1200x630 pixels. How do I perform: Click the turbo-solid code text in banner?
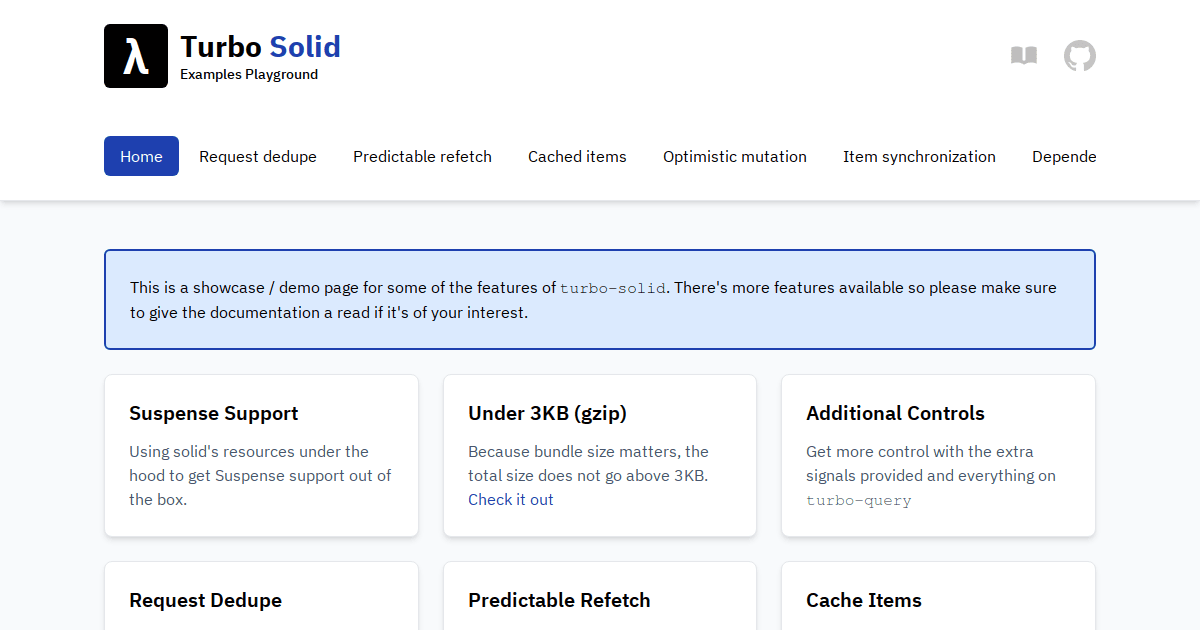(614, 288)
